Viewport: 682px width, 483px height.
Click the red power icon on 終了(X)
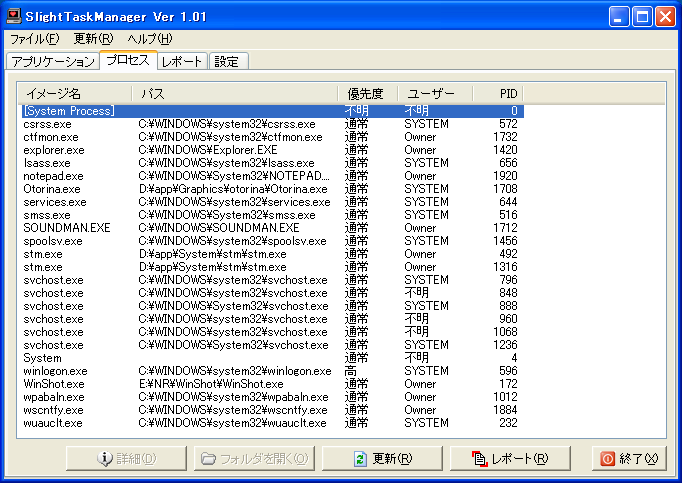point(607,459)
